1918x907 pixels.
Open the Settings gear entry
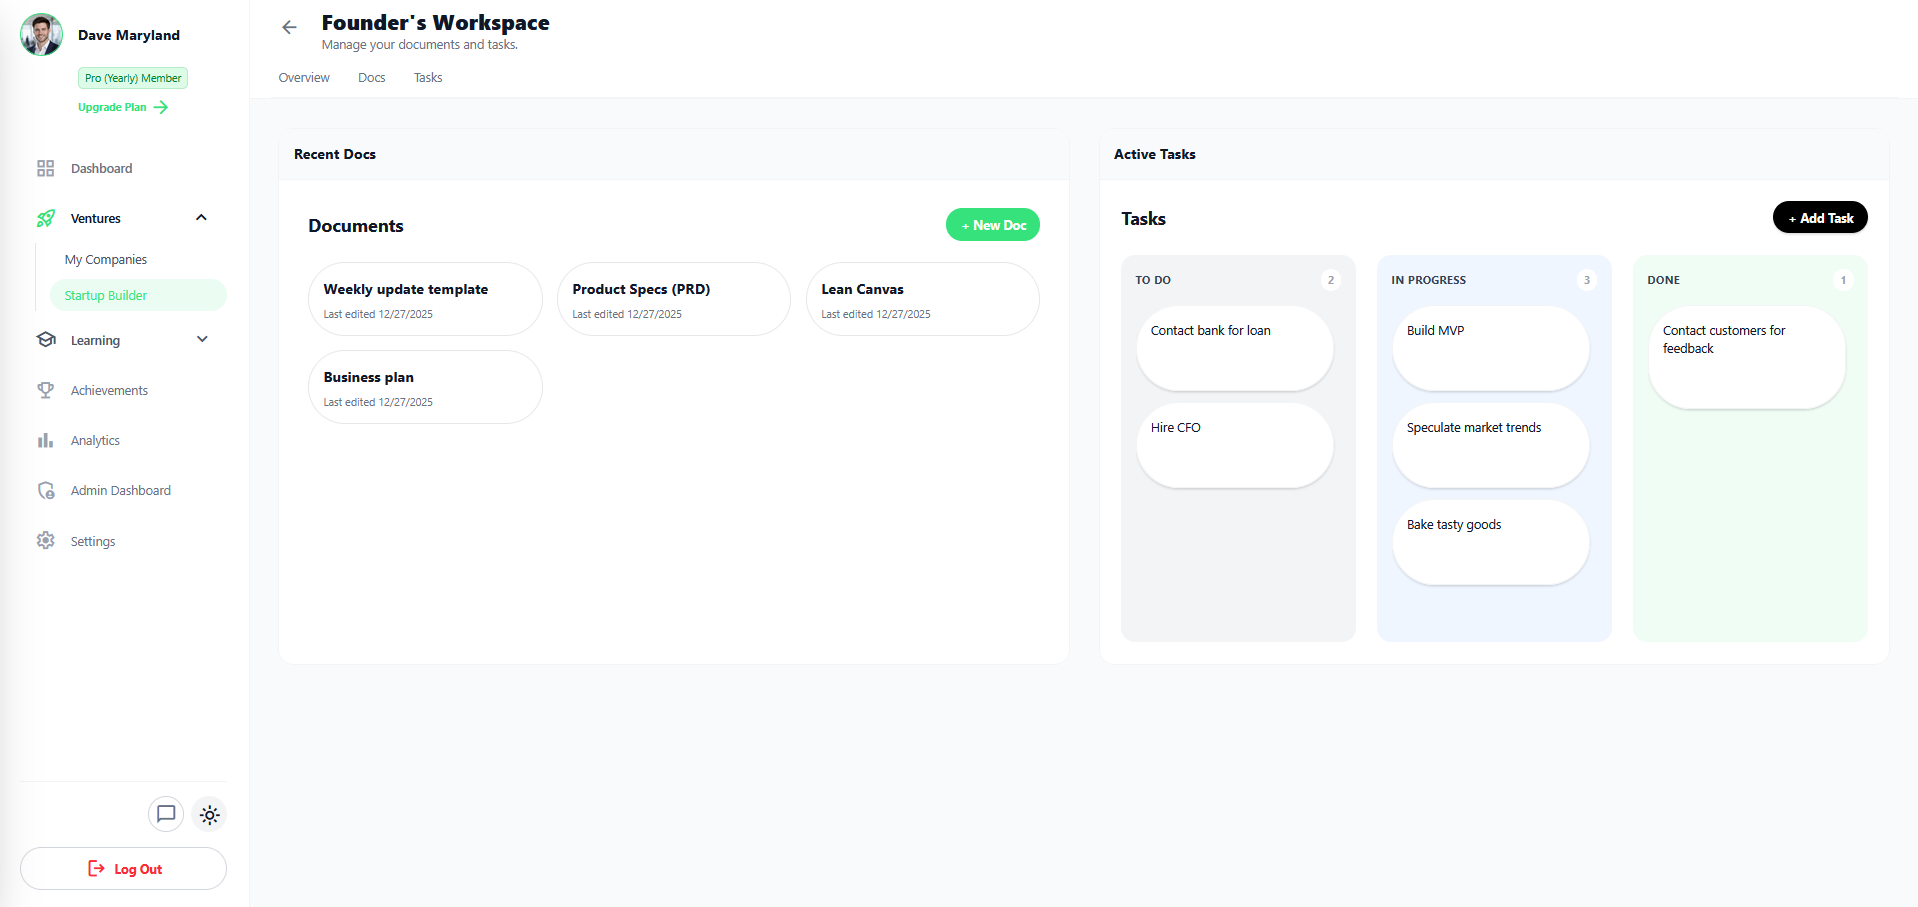click(92, 541)
